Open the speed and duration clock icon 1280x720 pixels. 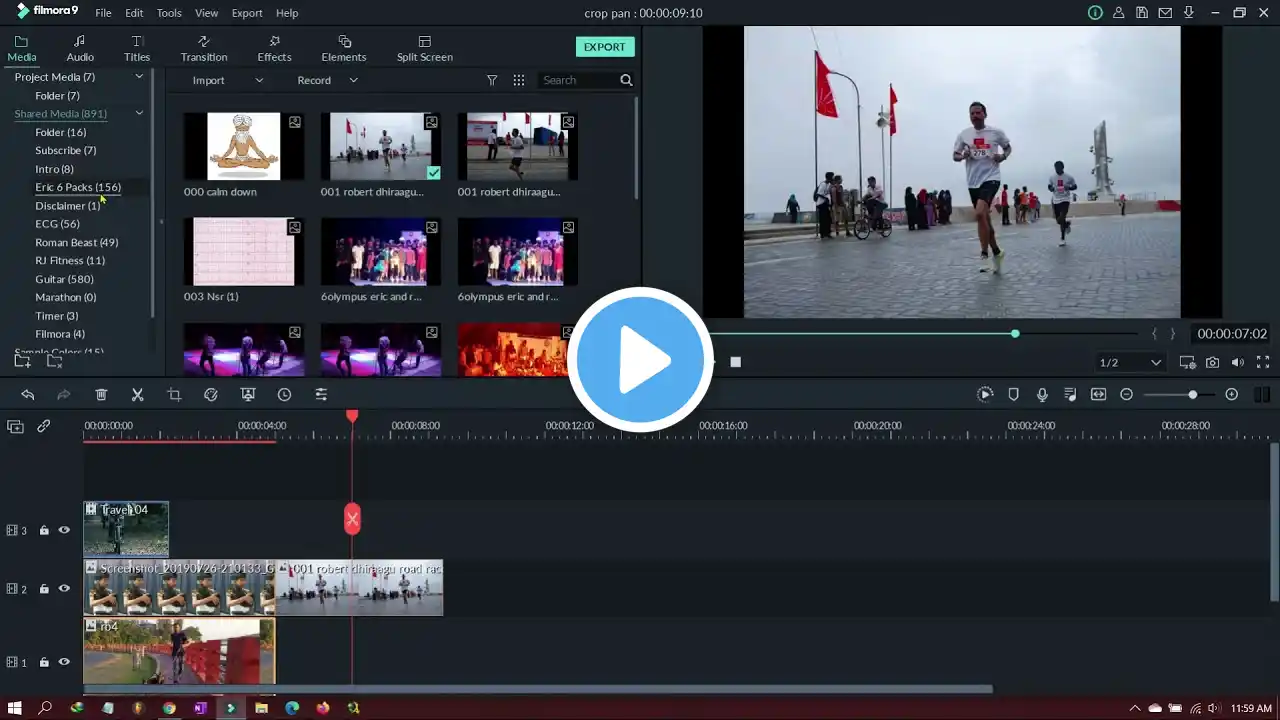(x=284, y=395)
